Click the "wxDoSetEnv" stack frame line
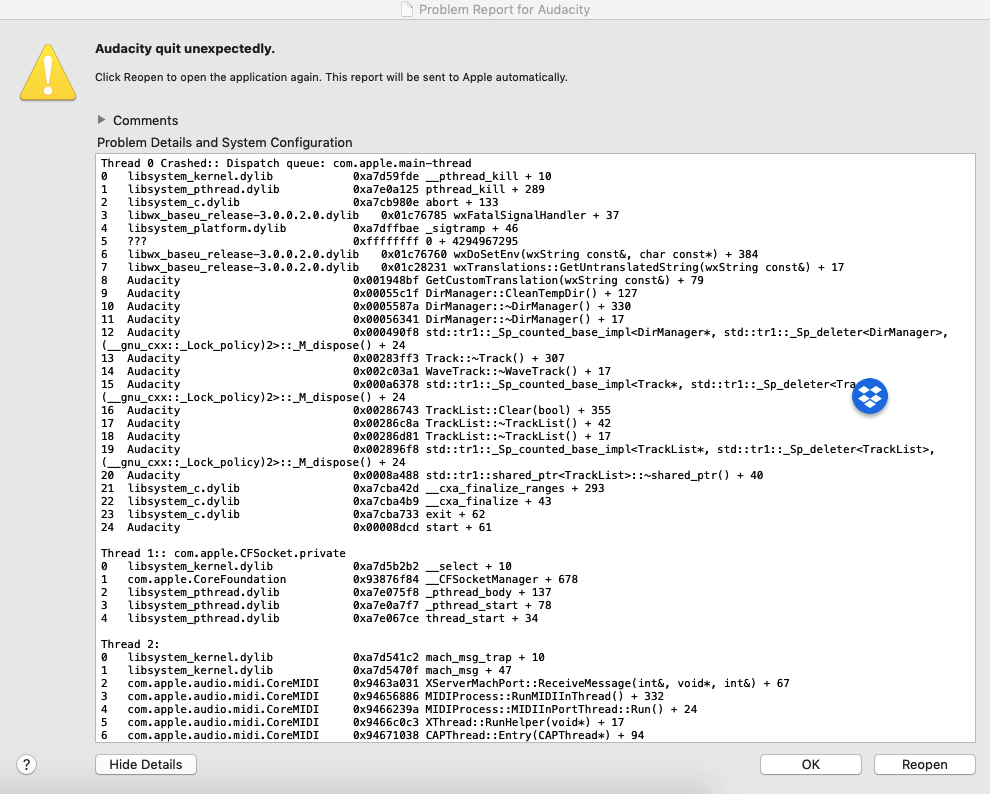Screen dimensions: 990x794 click(x=429, y=254)
